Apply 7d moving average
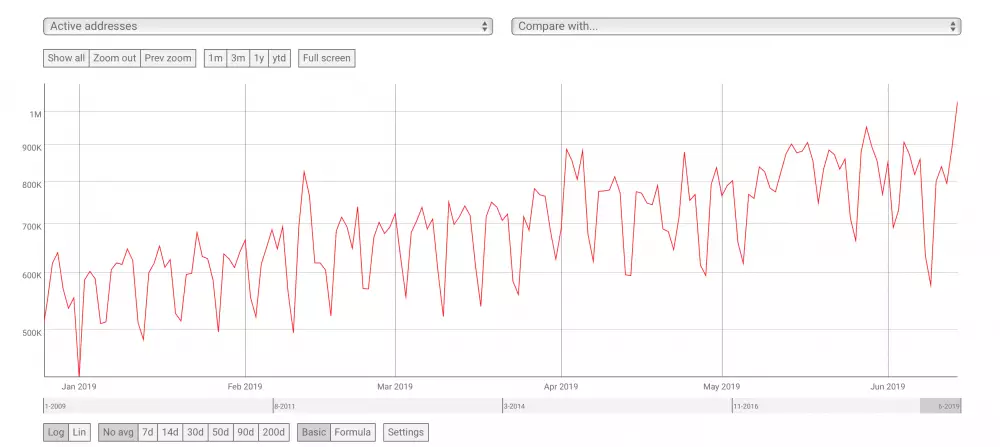Viewport: 1000px width, 447px height. (148, 432)
